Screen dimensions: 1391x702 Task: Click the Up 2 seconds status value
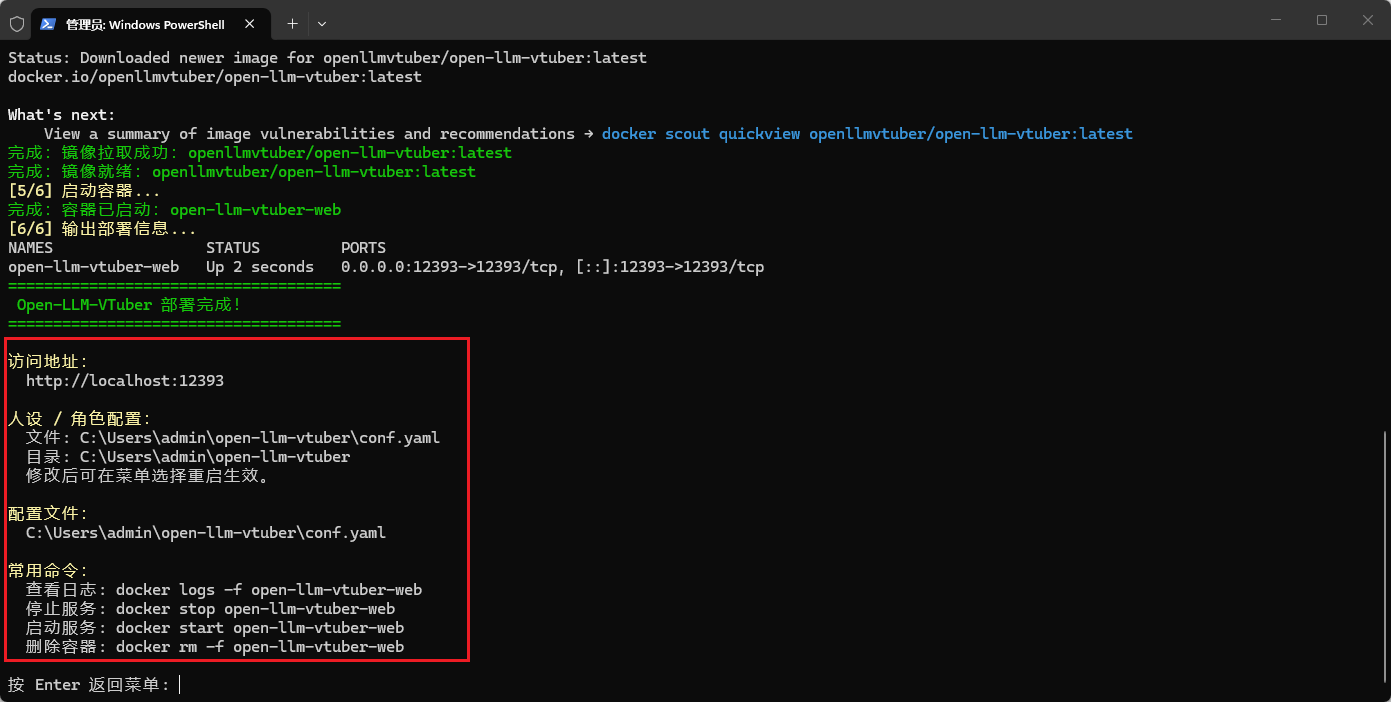pyautogui.click(x=260, y=267)
